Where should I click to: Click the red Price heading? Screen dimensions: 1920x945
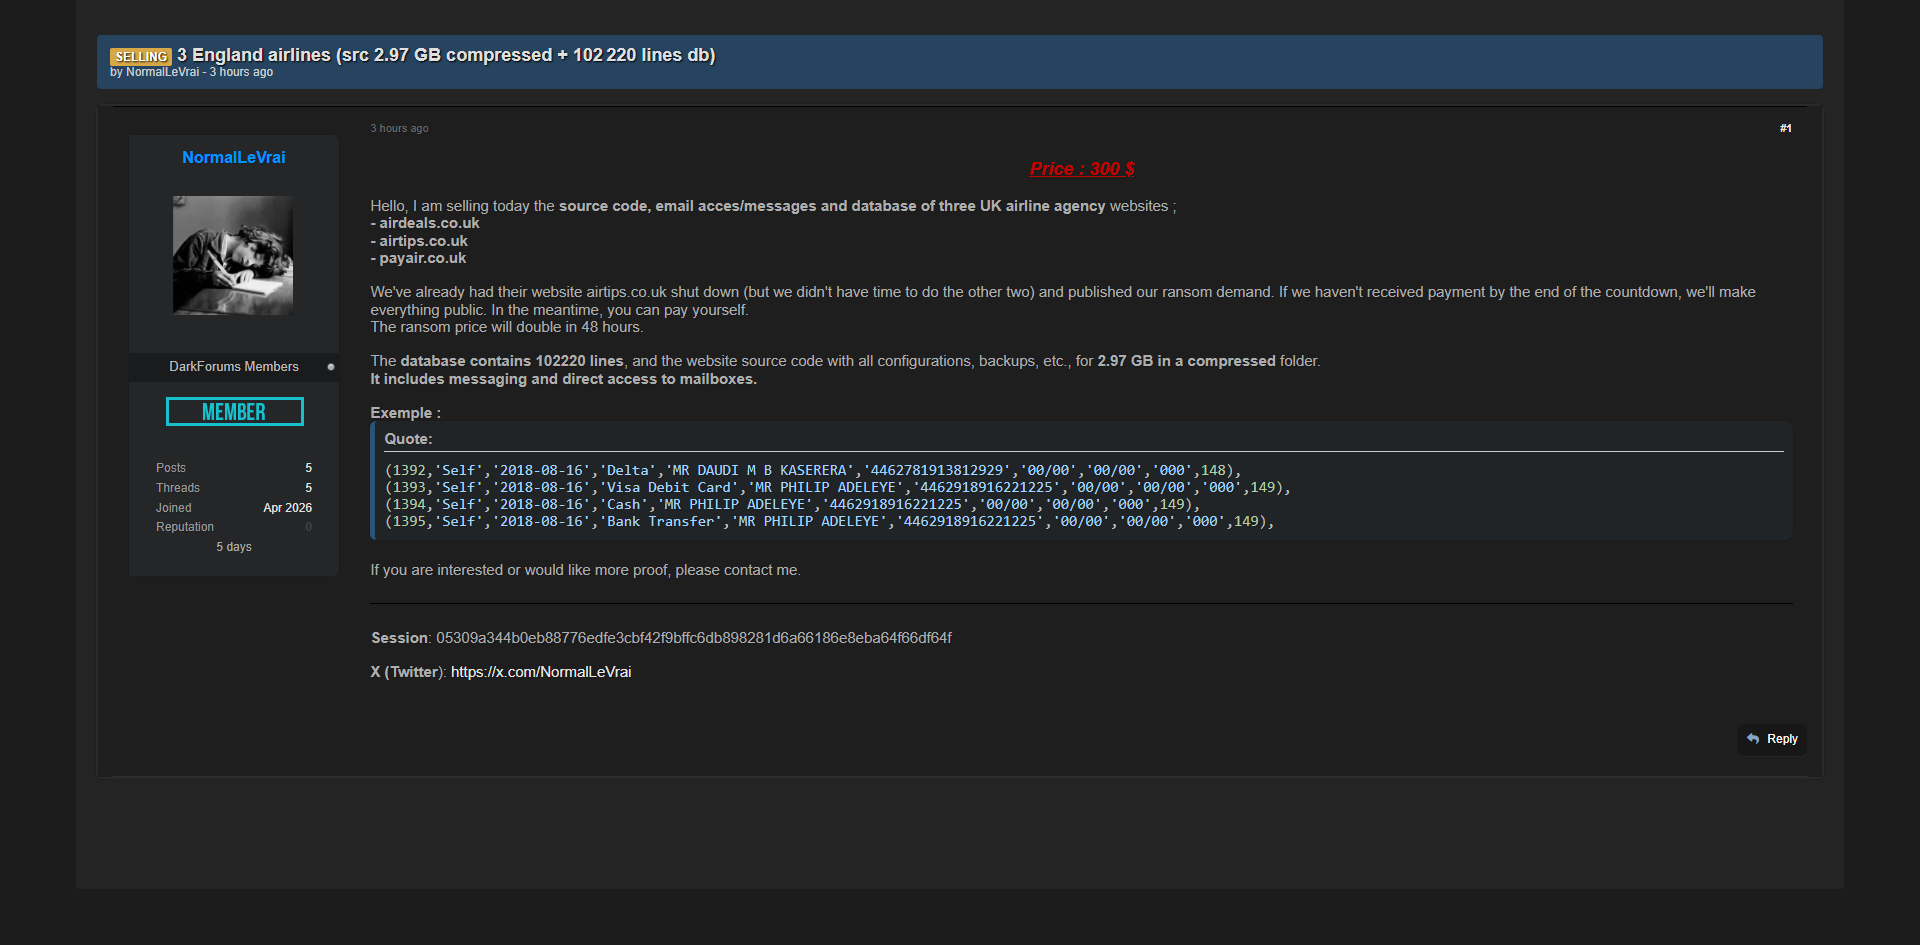(x=1081, y=169)
